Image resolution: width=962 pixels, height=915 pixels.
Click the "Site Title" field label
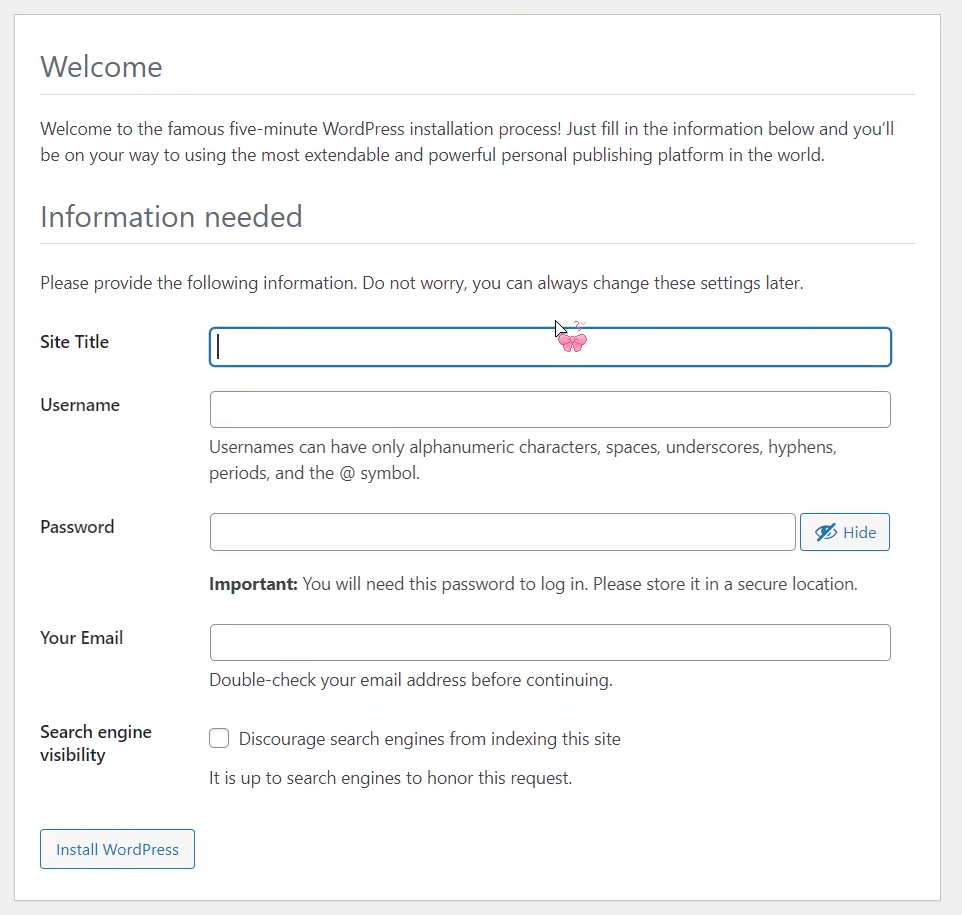74,342
